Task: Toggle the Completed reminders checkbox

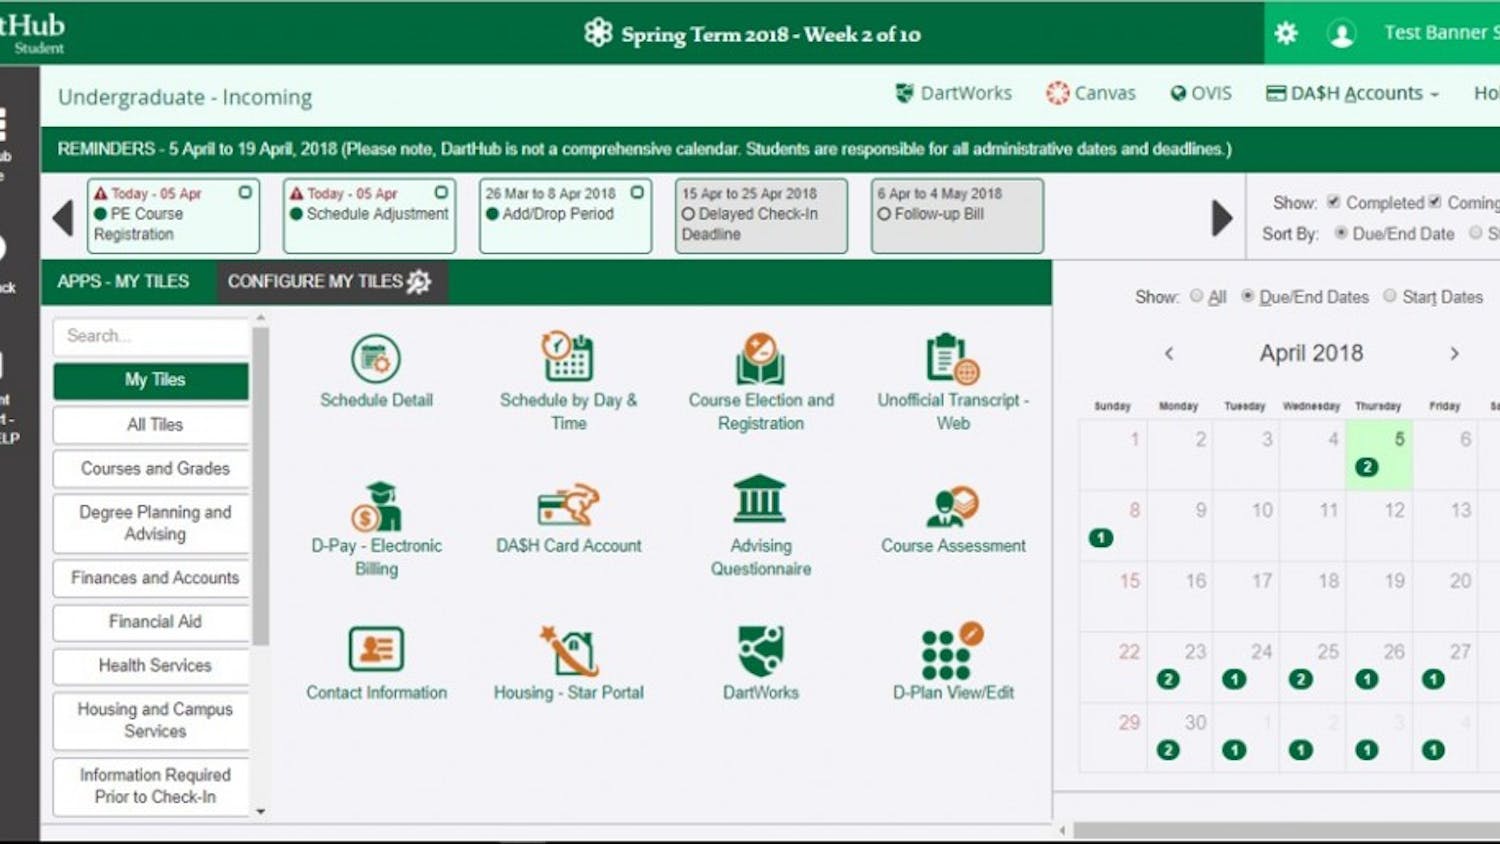Action: point(1334,202)
